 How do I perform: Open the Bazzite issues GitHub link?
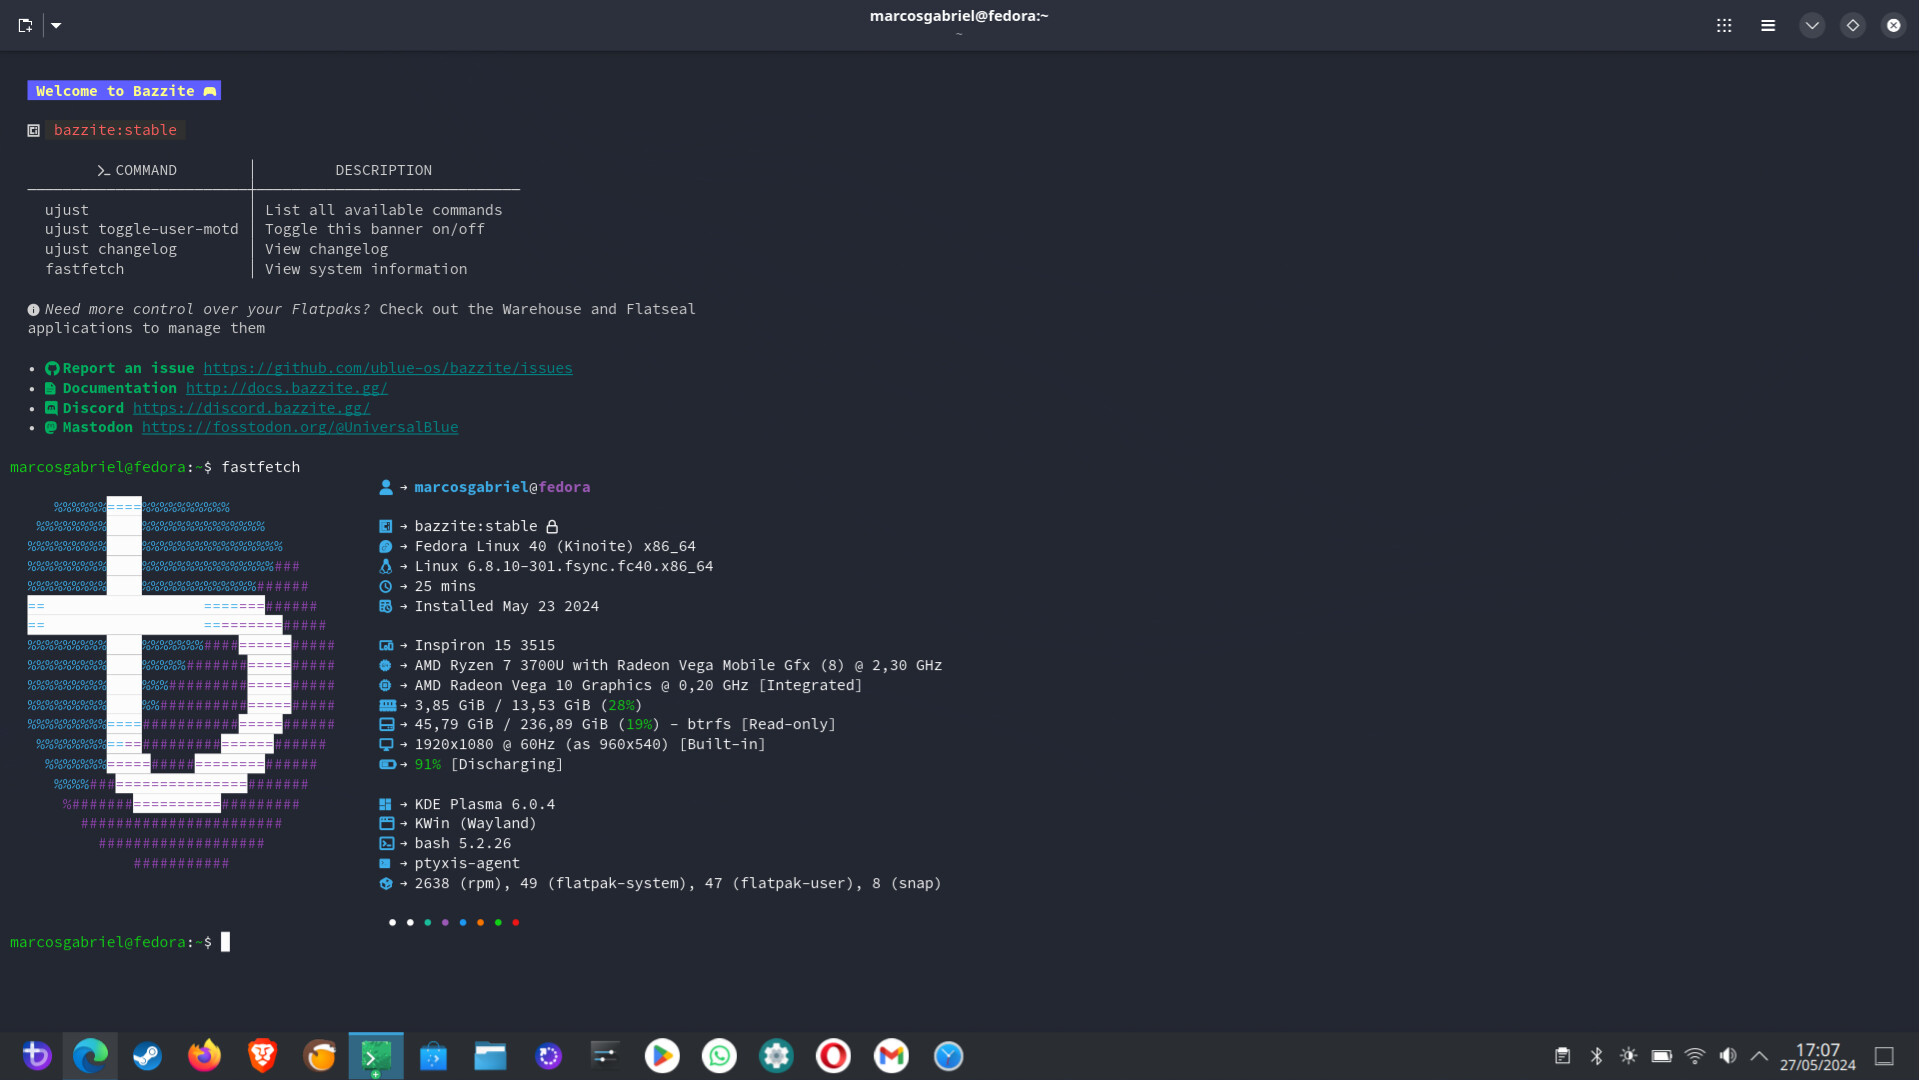pyautogui.click(x=388, y=368)
